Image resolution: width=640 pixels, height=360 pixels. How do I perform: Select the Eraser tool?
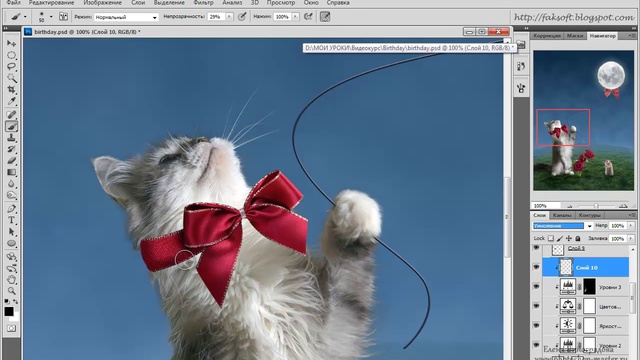point(11,161)
